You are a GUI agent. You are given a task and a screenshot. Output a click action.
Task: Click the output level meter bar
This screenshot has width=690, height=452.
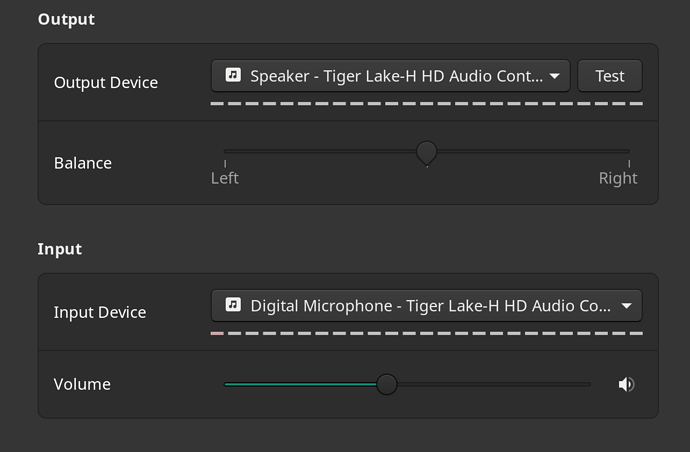coord(427,104)
